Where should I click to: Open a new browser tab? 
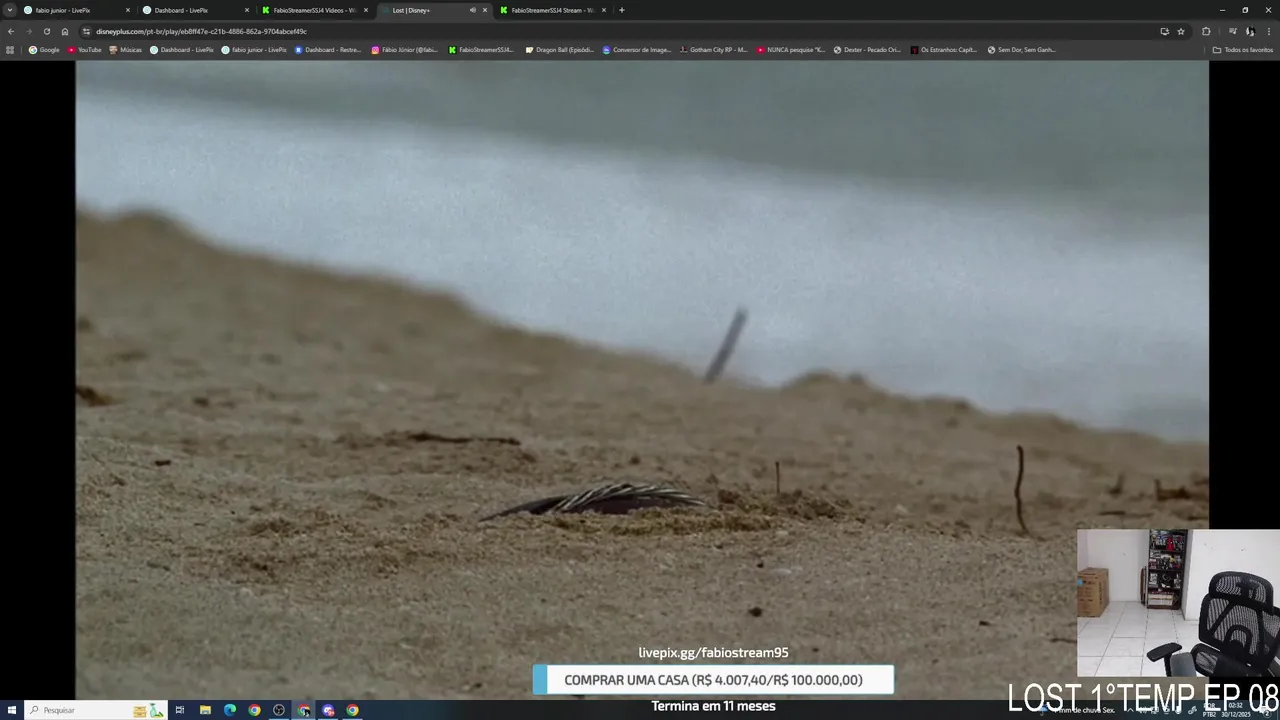[x=622, y=10]
